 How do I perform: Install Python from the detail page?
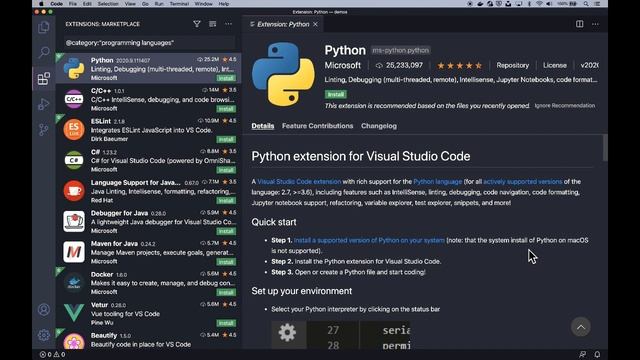pyautogui.click(x=336, y=94)
